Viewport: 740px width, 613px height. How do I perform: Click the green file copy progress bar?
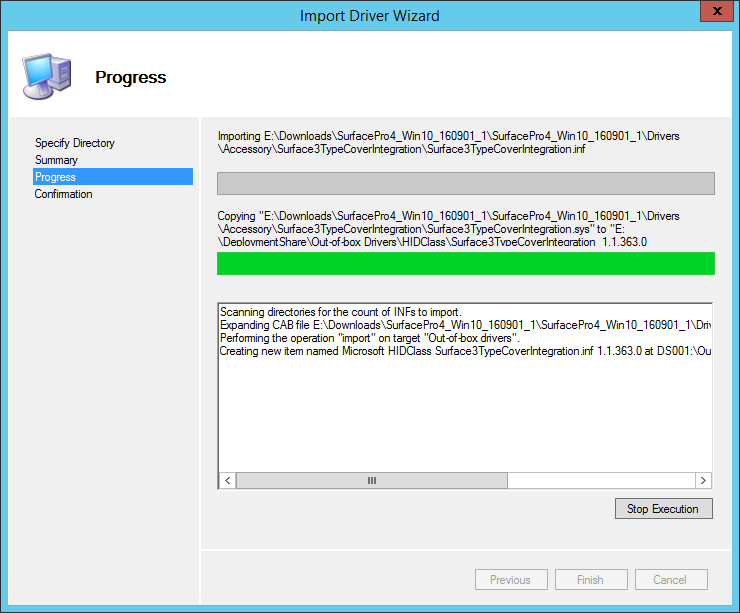[x=465, y=263]
